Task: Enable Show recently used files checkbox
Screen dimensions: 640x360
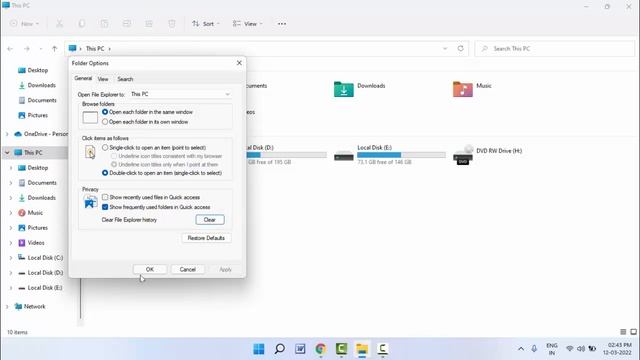Action: 105,197
